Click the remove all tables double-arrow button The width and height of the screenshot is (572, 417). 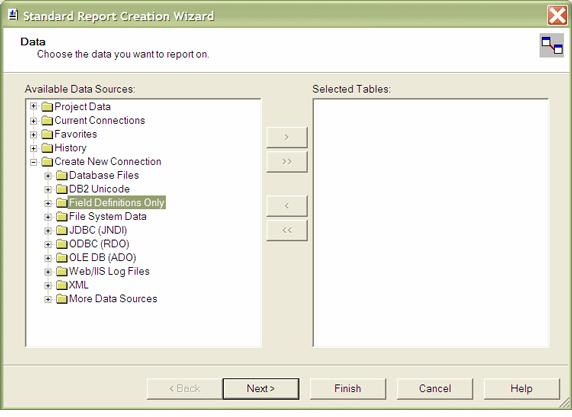(x=287, y=230)
